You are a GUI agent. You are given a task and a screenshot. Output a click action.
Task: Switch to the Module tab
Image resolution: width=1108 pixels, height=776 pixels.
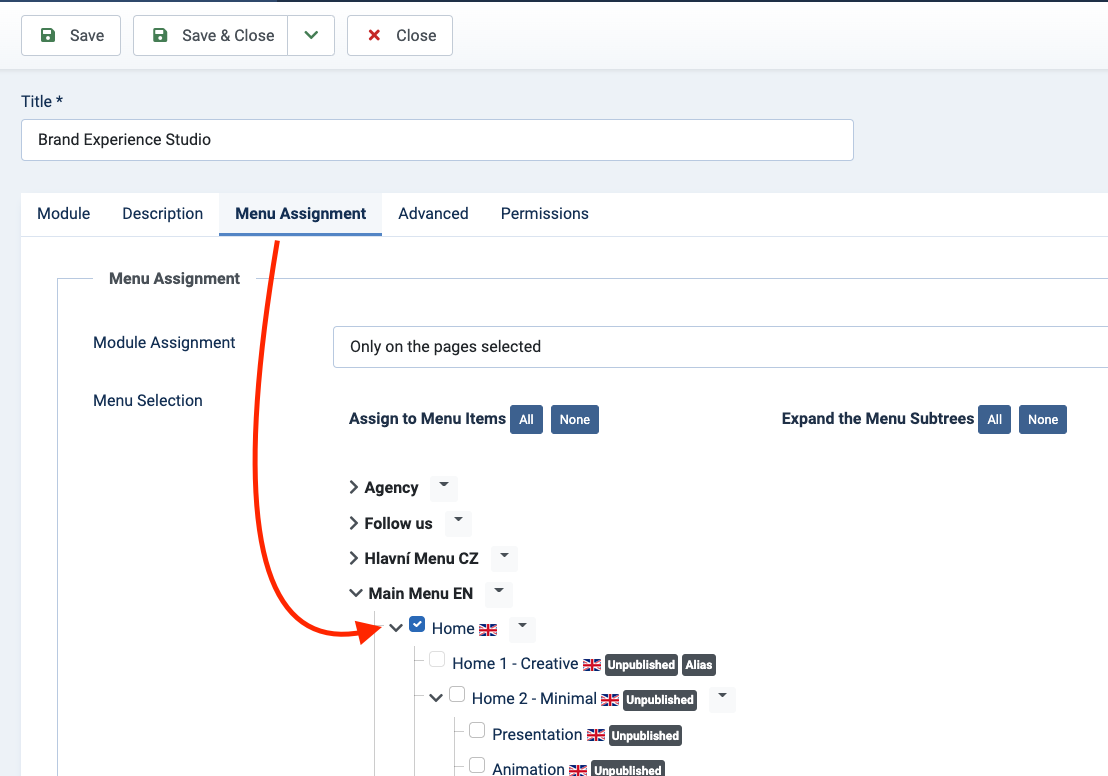coord(64,213)
